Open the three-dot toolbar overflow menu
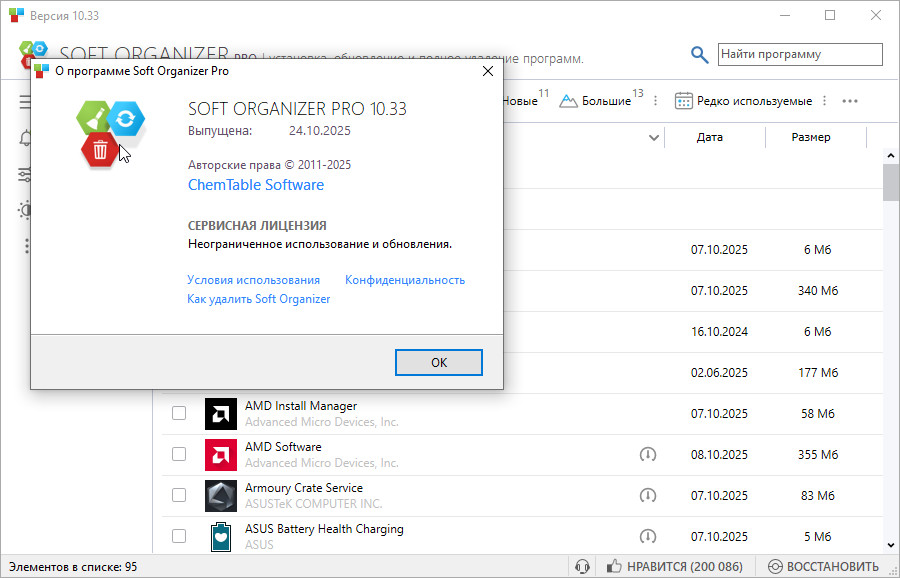This screenshot has width=900, height=578. [850, 101]
